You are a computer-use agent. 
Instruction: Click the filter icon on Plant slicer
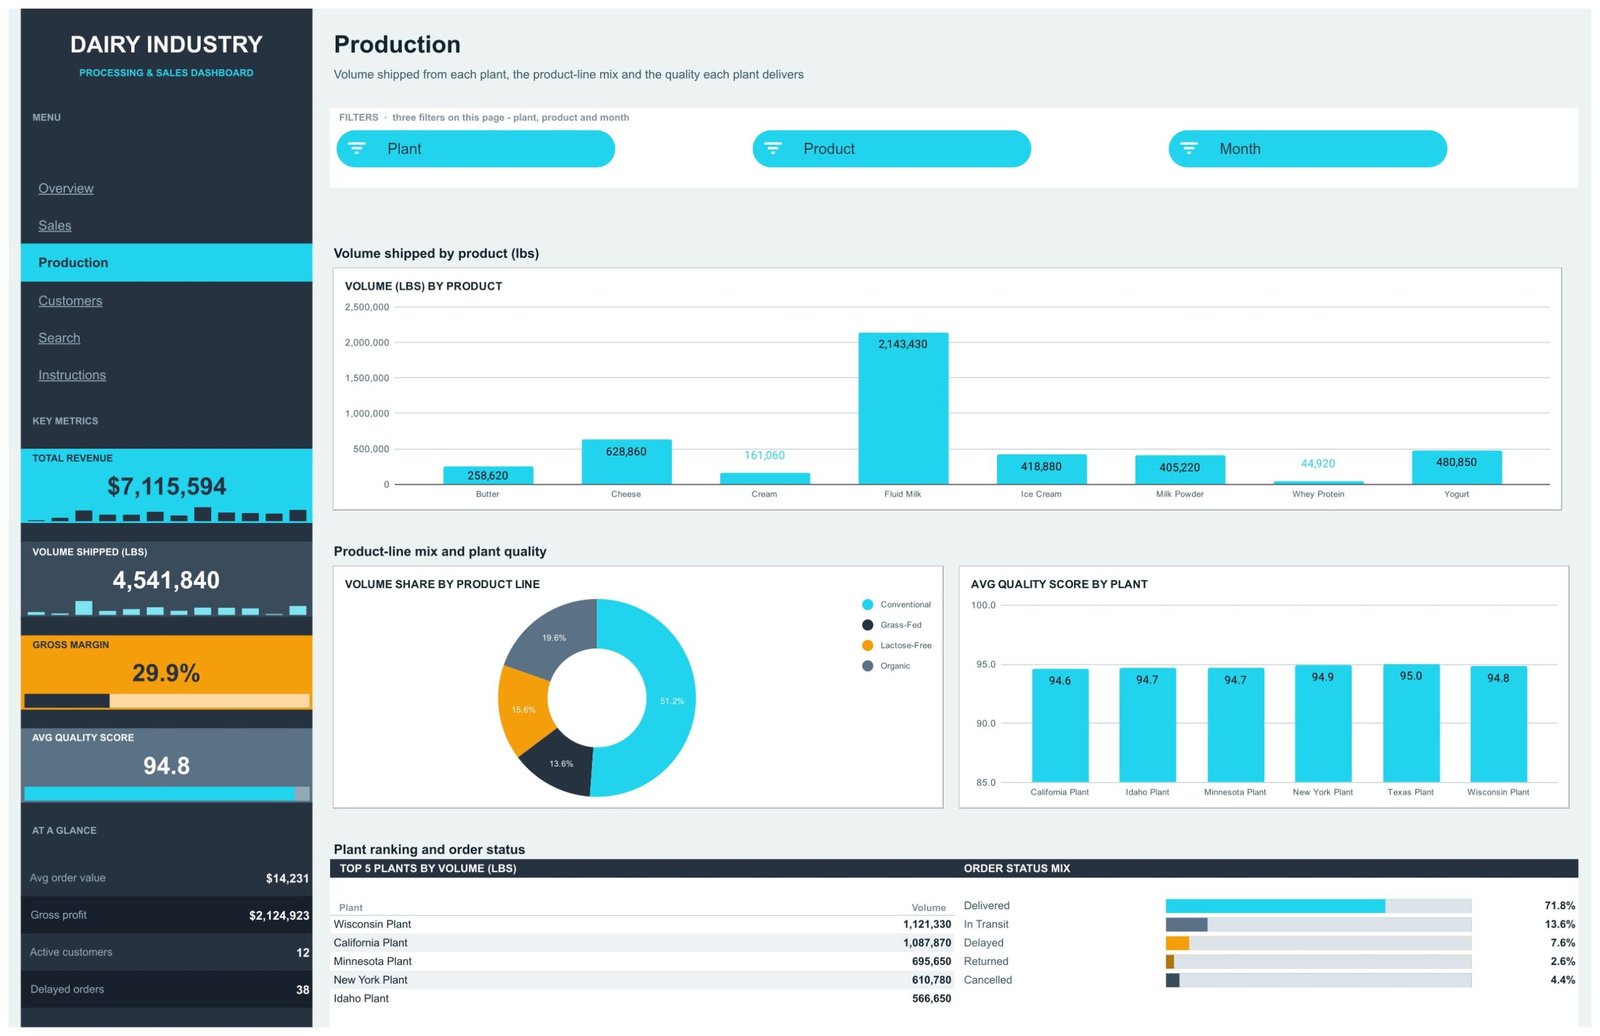point(357,149)
